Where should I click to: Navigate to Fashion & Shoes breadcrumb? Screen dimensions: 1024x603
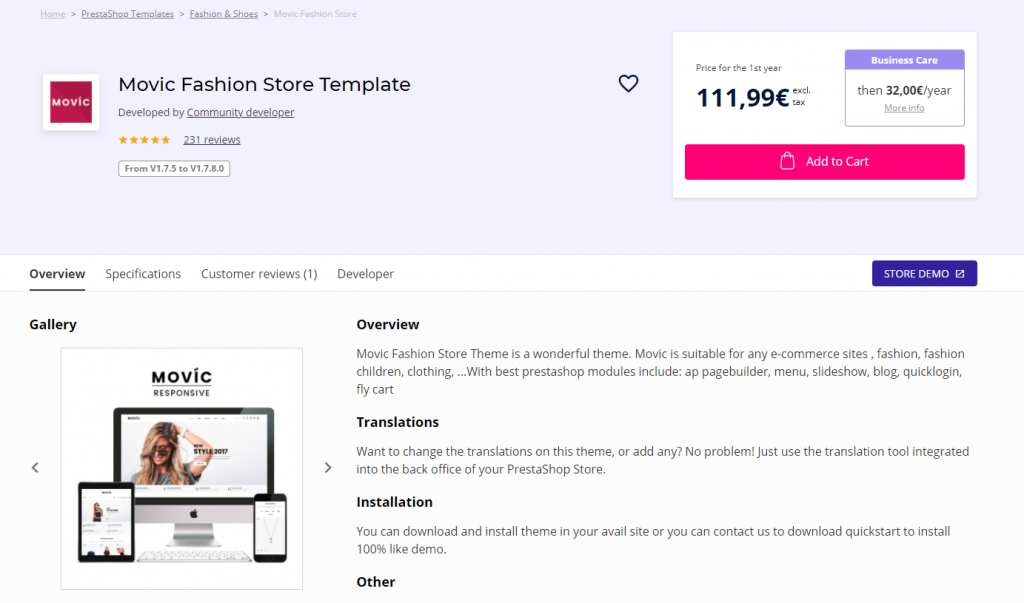point(224,14)
